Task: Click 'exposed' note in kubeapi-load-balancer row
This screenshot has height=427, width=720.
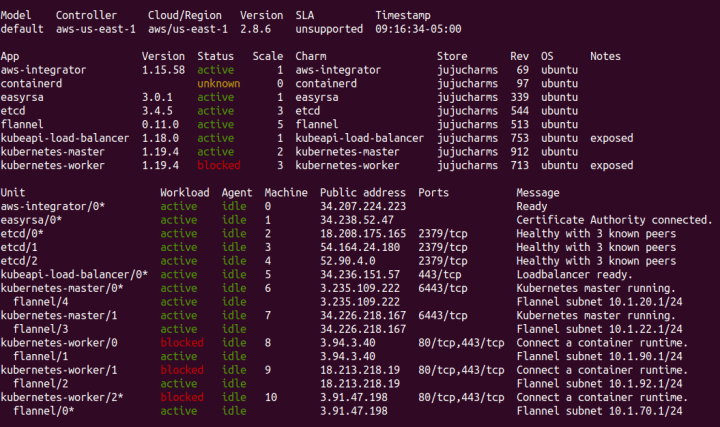Action: coord(612,138)
